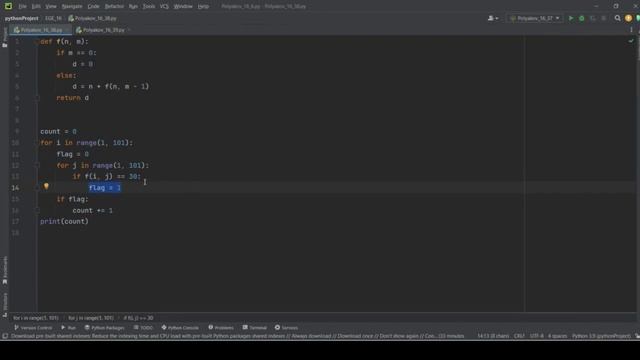Viewport: 640px width, 360px height.
Task: Collapse the for j loop fold marker
Action: pos(37,165)
